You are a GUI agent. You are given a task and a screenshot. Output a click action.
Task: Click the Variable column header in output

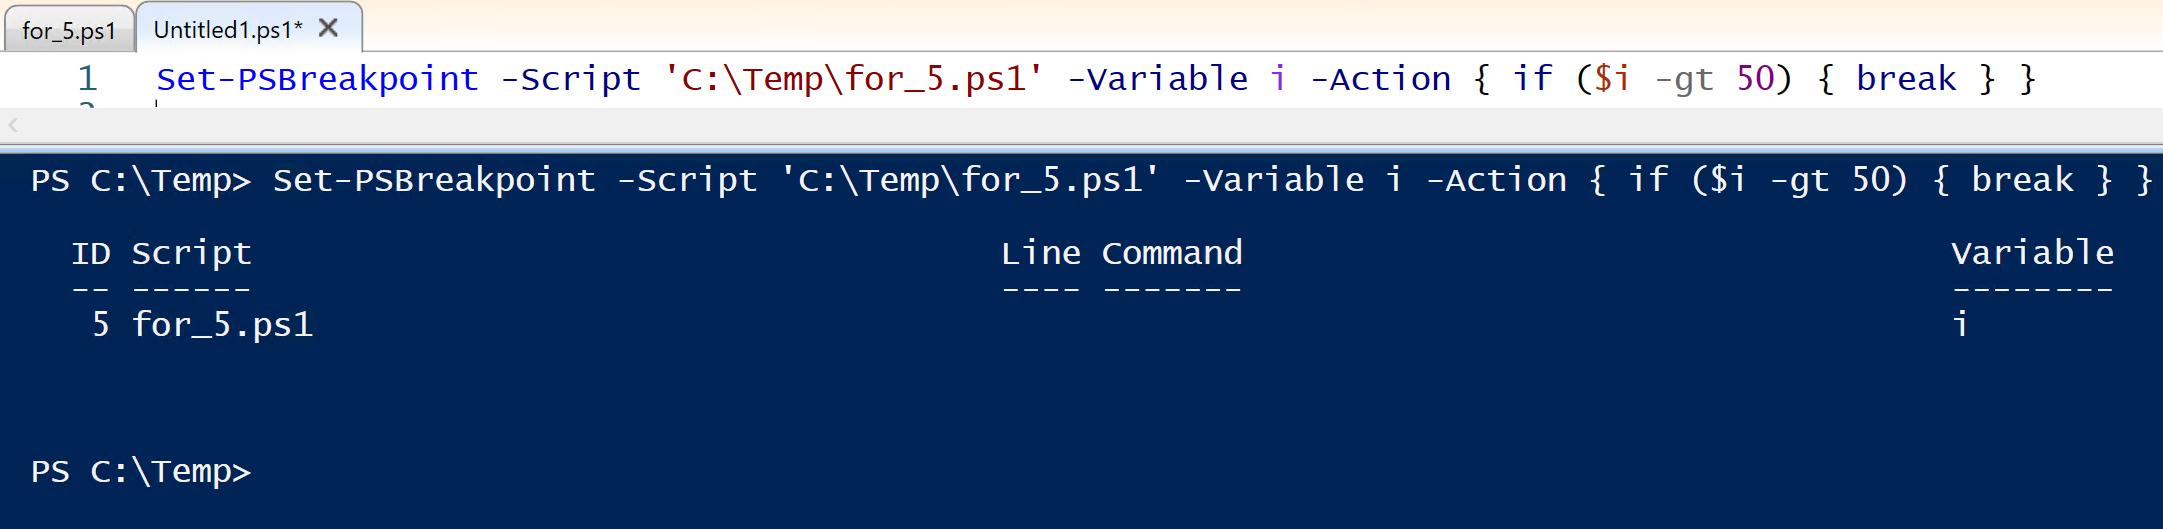tap(2032, 253)
